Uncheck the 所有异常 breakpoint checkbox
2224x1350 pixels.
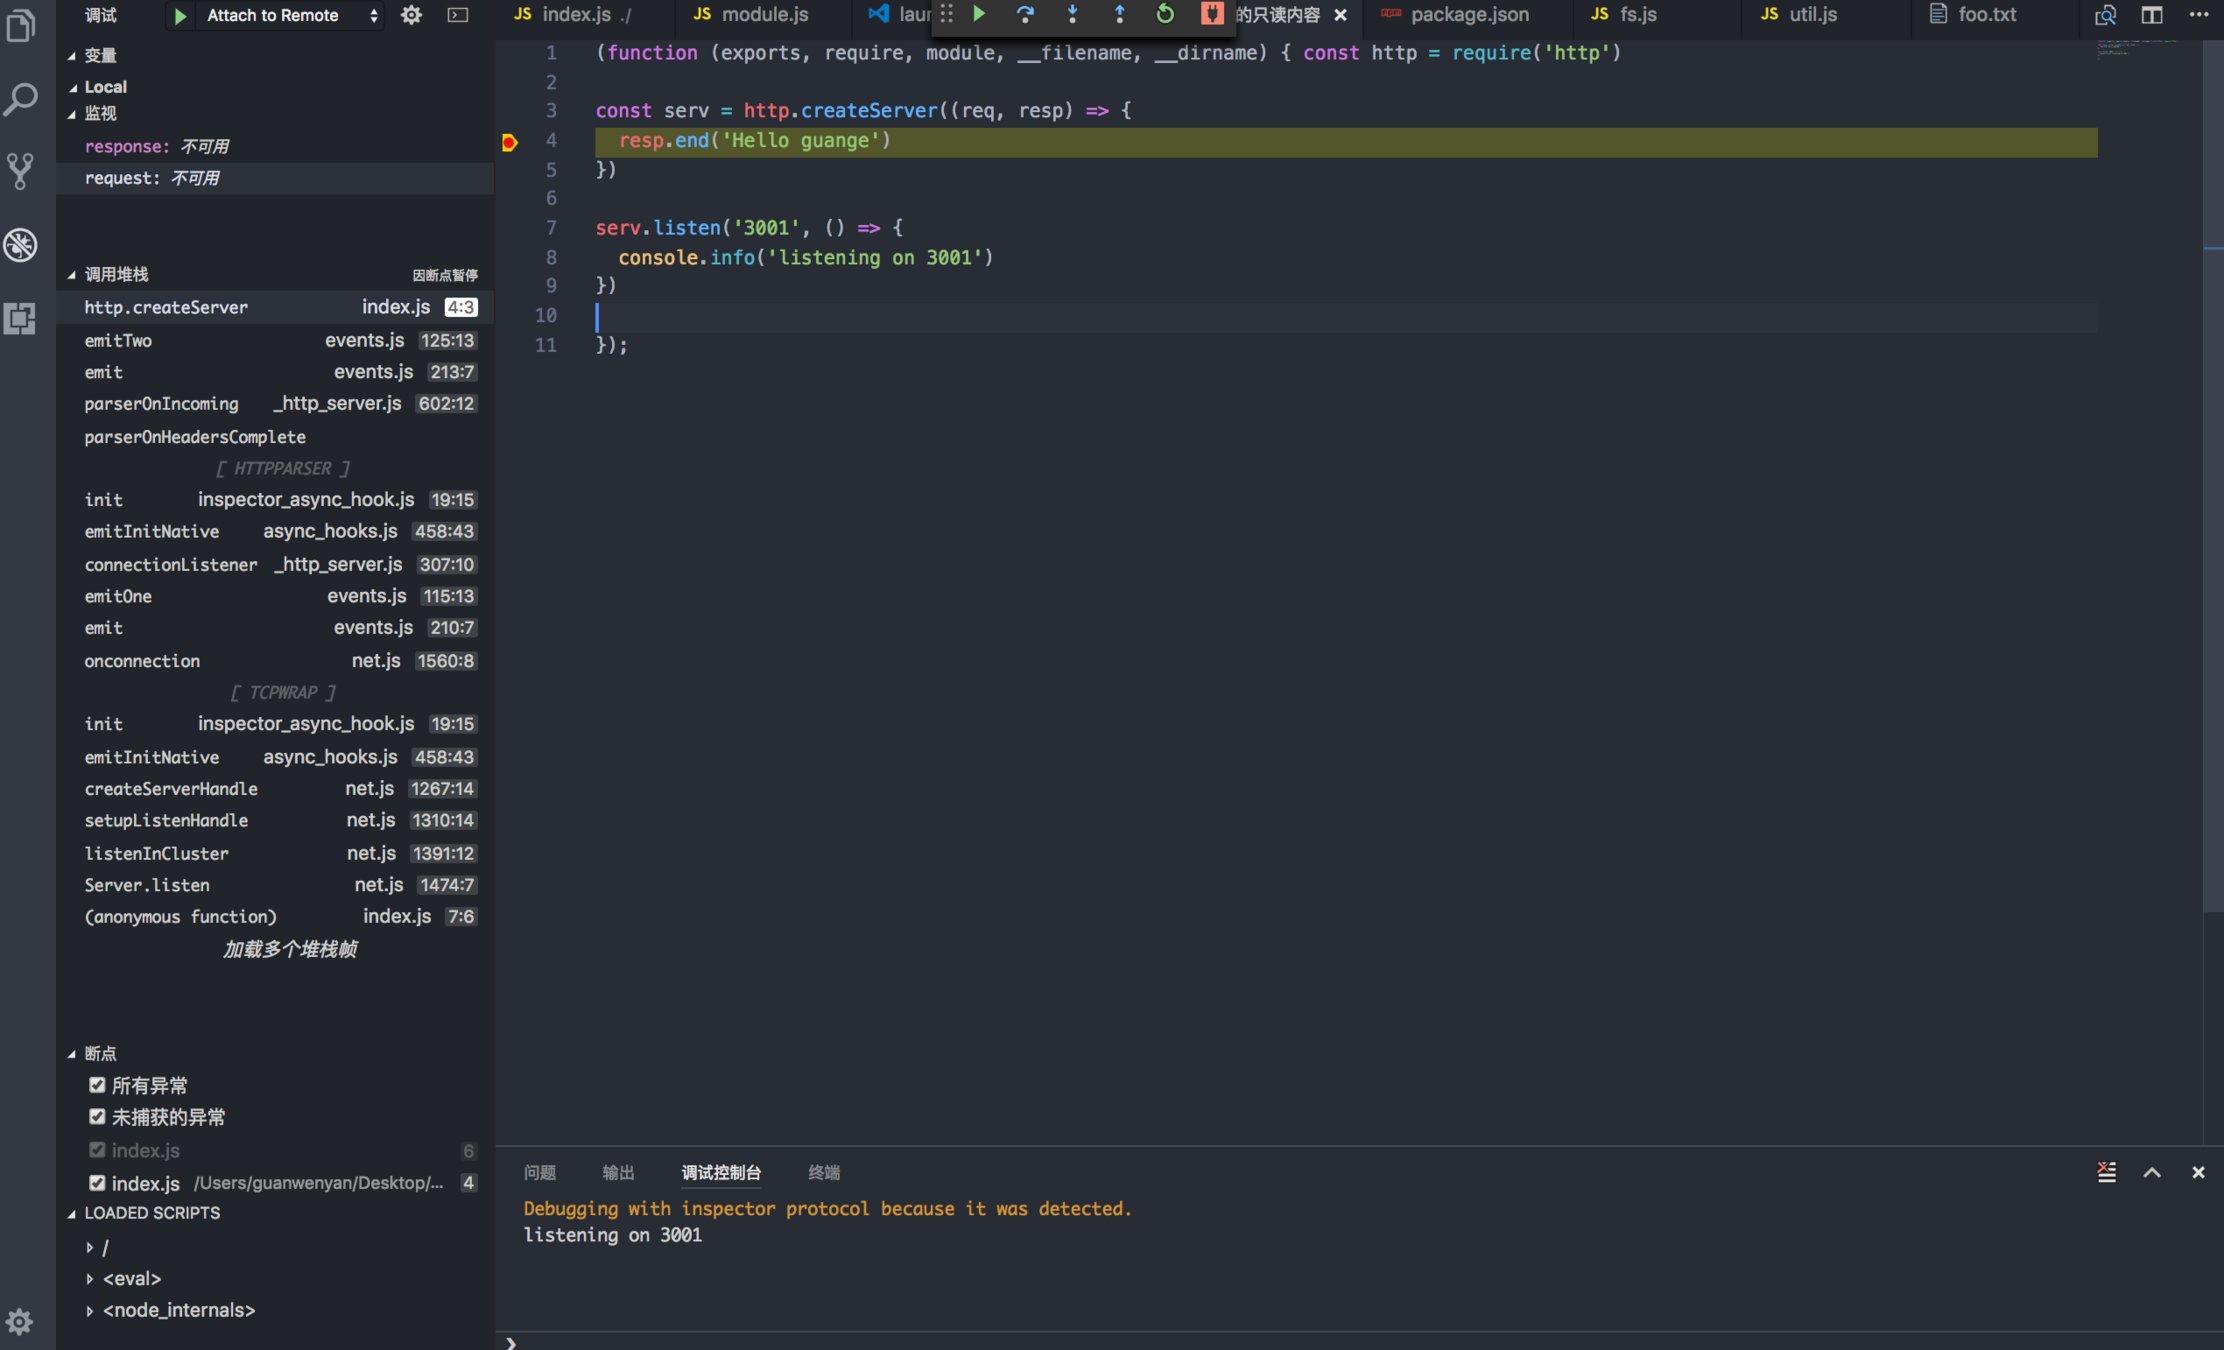[x=97, y=1085]
